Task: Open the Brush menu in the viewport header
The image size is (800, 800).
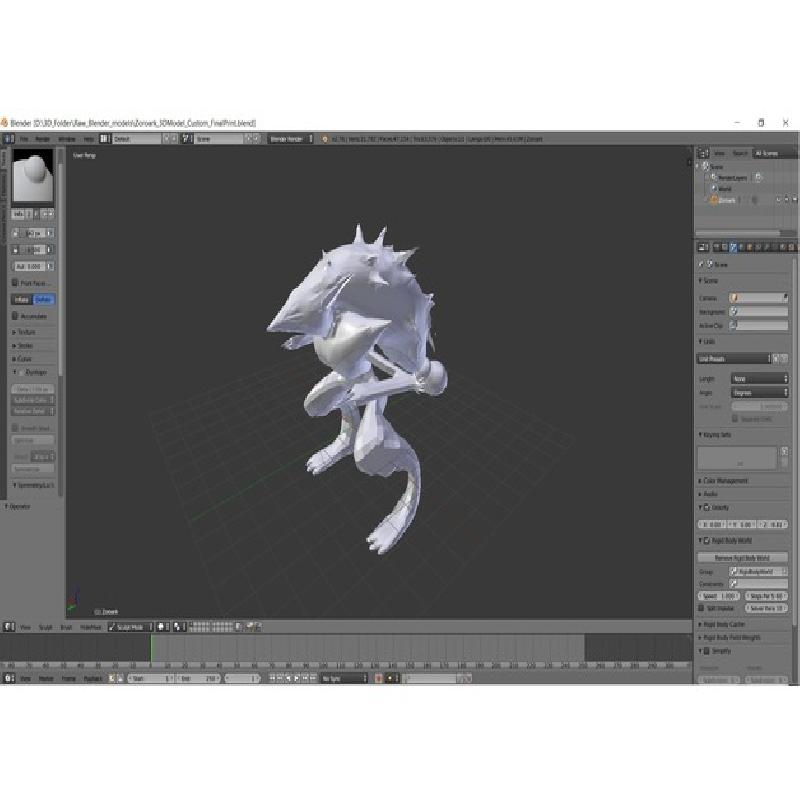Action: click(x=66, y=627)
